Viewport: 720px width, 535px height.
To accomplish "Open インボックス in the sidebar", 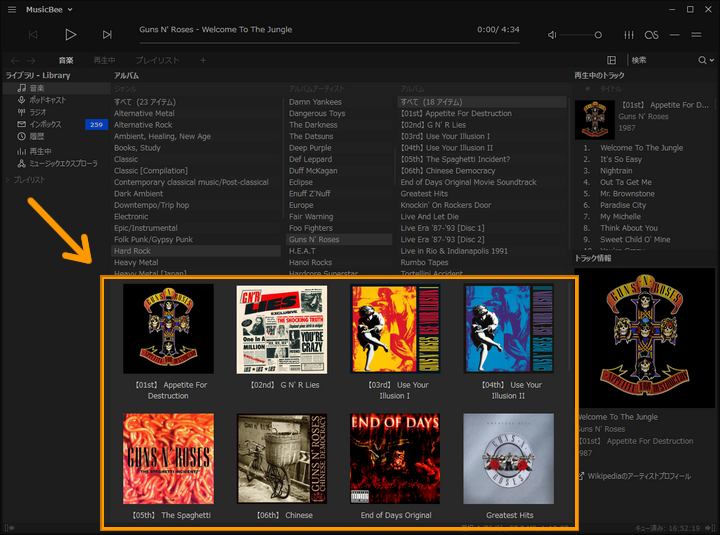I will point(44,124).
